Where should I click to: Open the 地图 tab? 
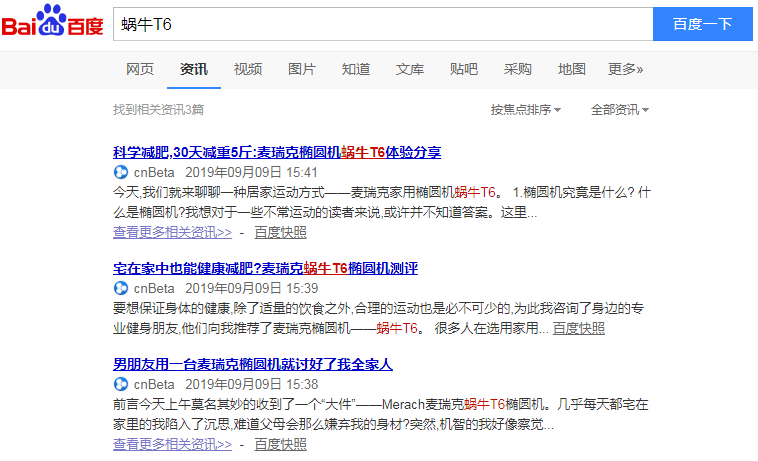572,69
